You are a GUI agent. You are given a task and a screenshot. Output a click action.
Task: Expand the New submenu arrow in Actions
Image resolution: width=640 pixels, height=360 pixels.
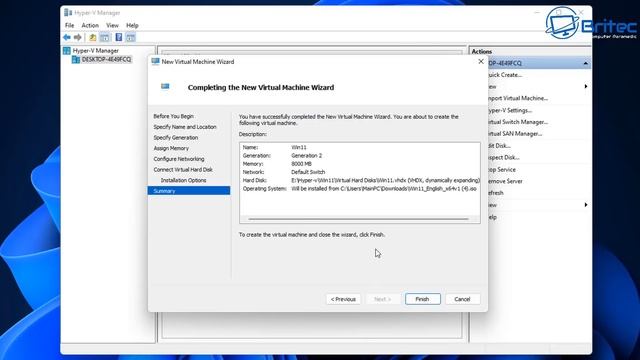[586, 87]
